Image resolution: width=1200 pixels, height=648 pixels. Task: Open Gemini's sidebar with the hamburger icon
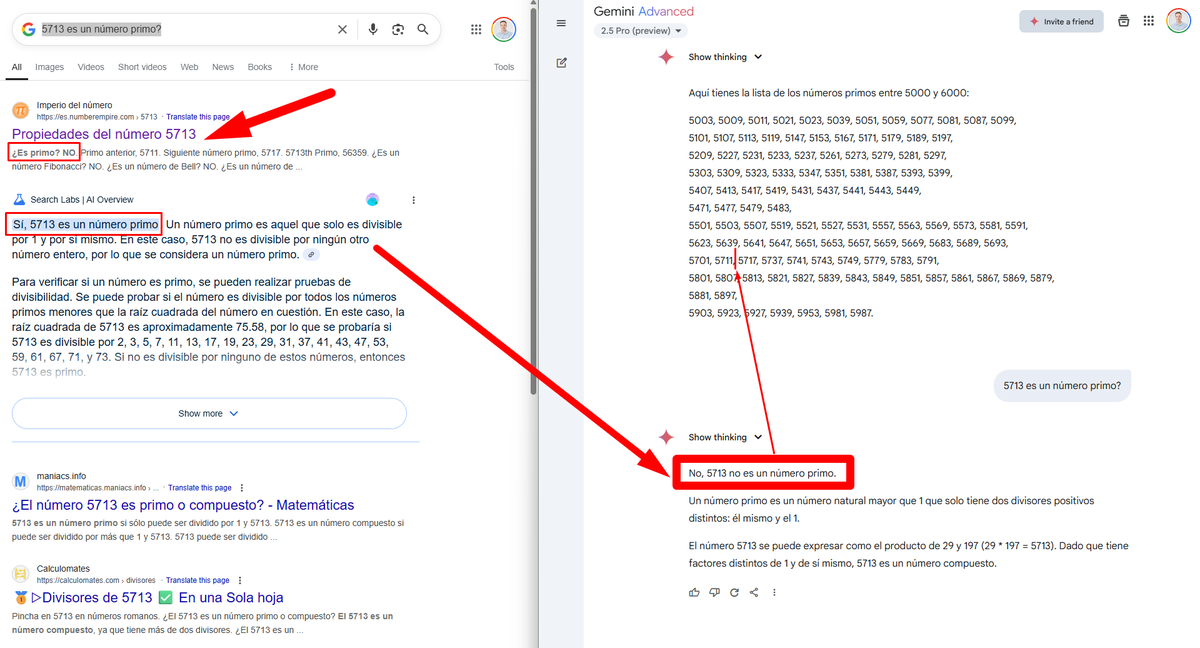coord(561,23)
